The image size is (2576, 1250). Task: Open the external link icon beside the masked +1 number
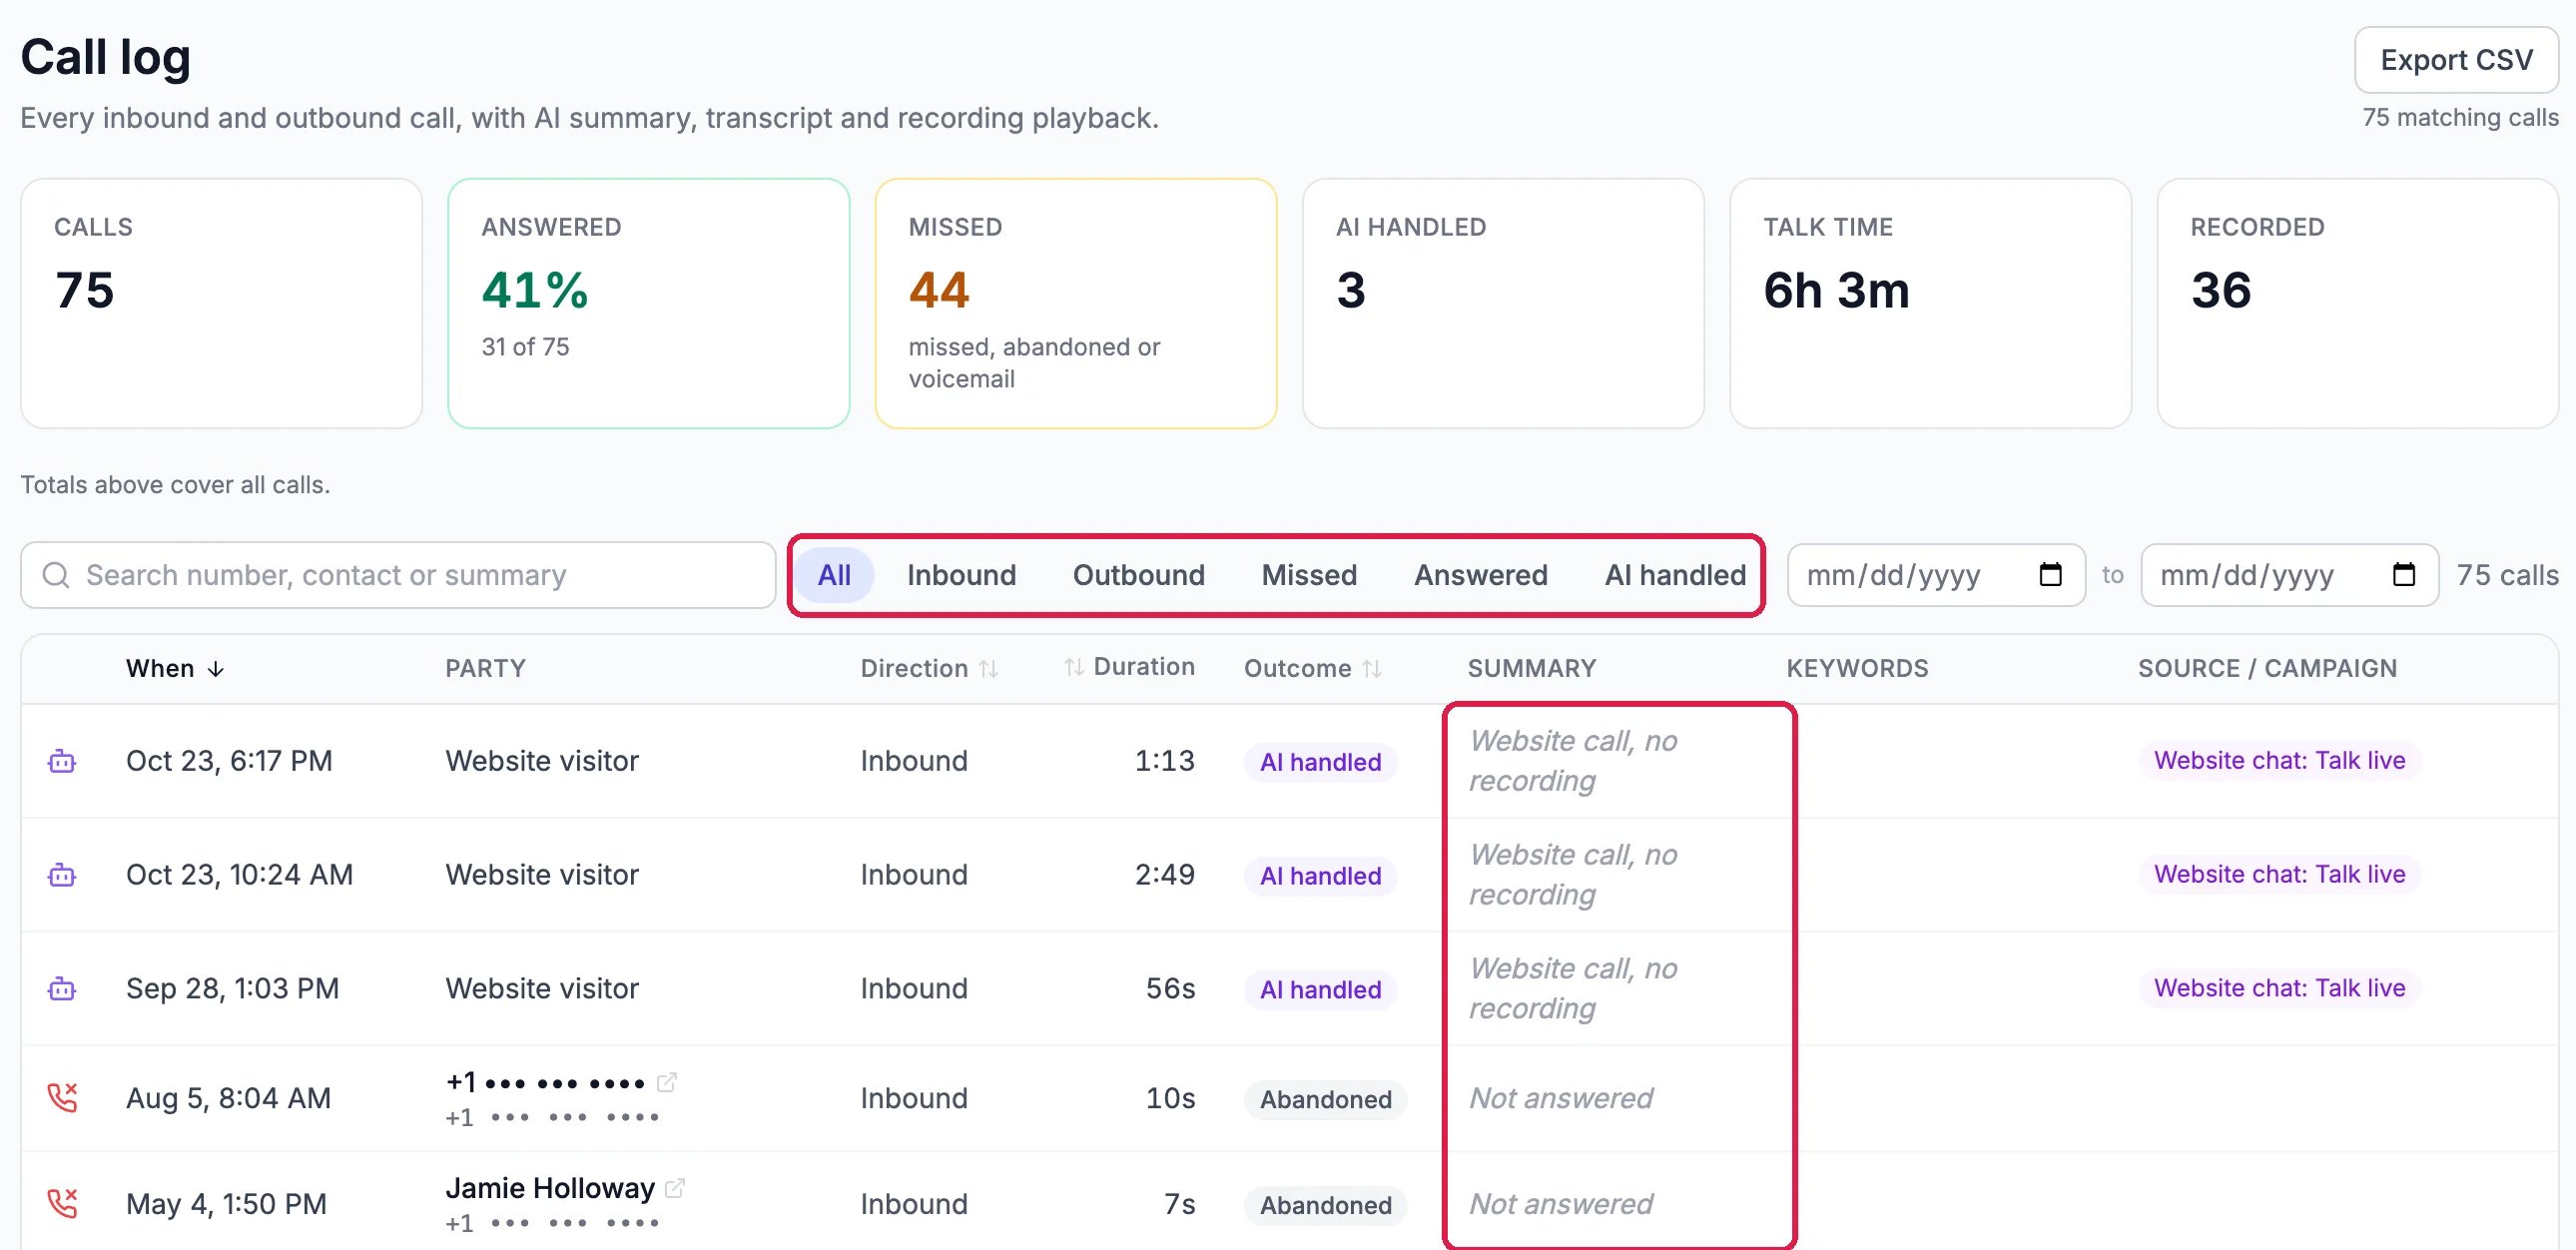tap(667, 1082)
